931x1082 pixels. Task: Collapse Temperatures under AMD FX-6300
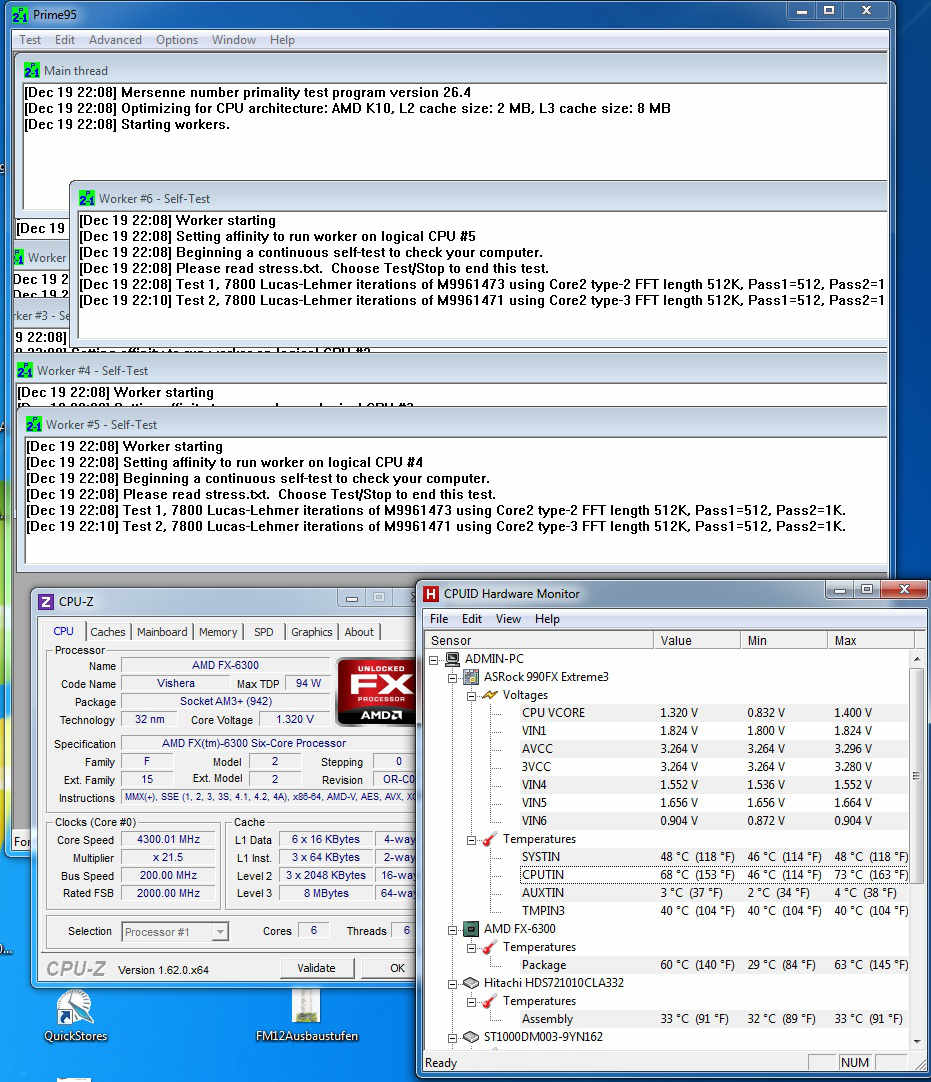tap(471, 947)
